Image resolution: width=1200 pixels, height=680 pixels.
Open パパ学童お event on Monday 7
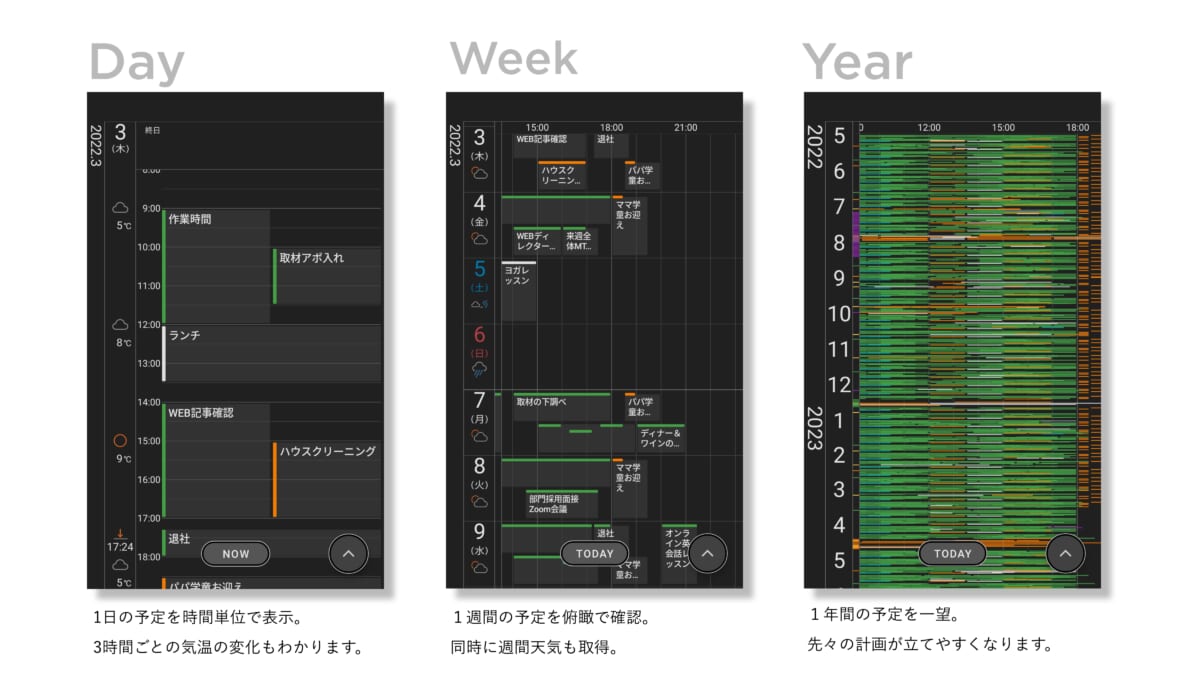tap(642, 406)
